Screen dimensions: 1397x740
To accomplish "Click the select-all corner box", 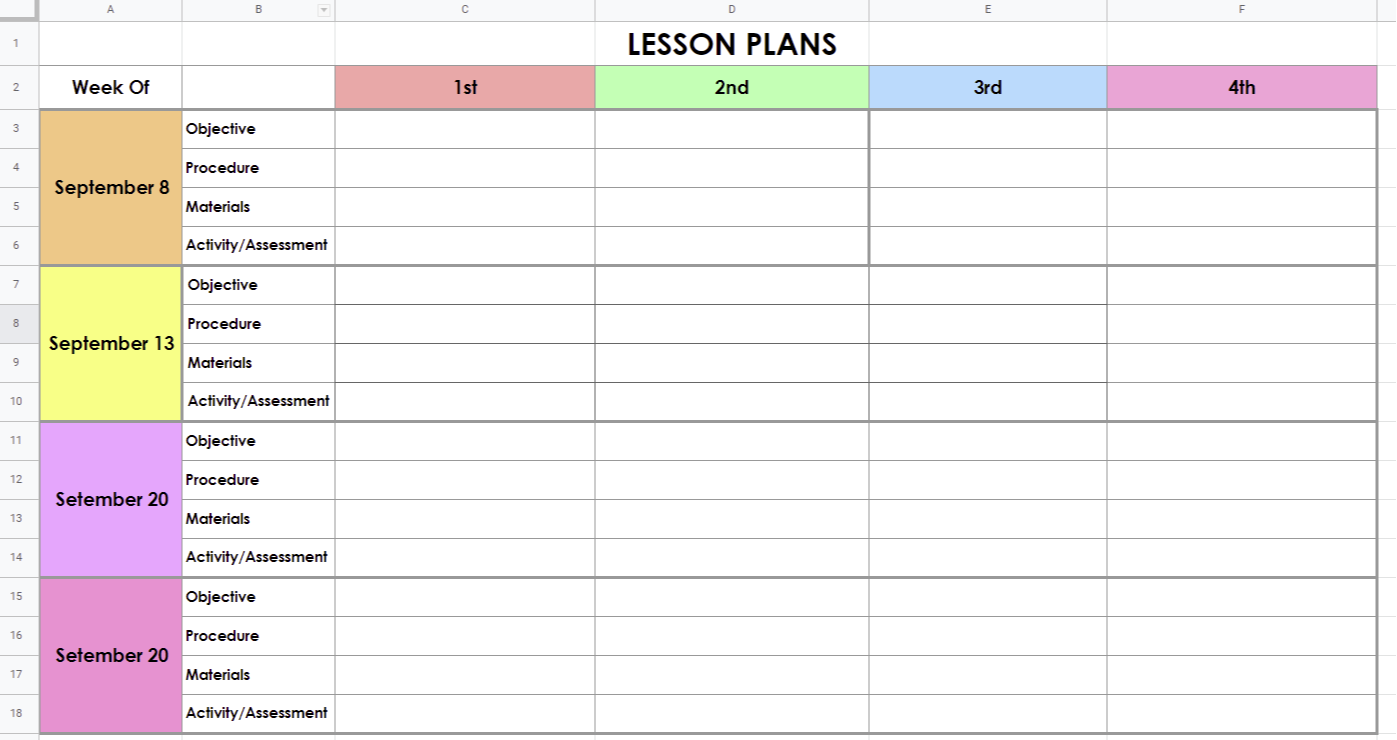I will [19, 10].
